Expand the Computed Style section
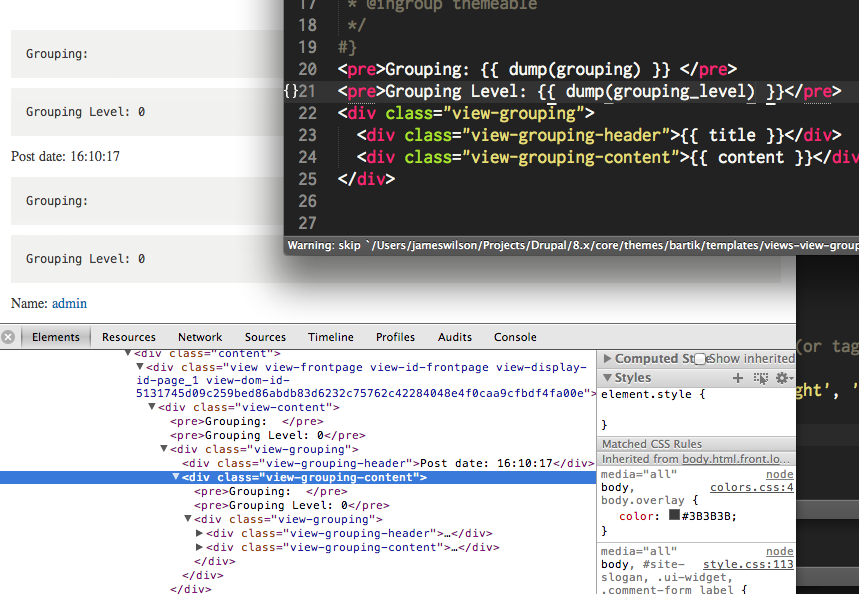859x594 pixels. click(x=607, y=358)
